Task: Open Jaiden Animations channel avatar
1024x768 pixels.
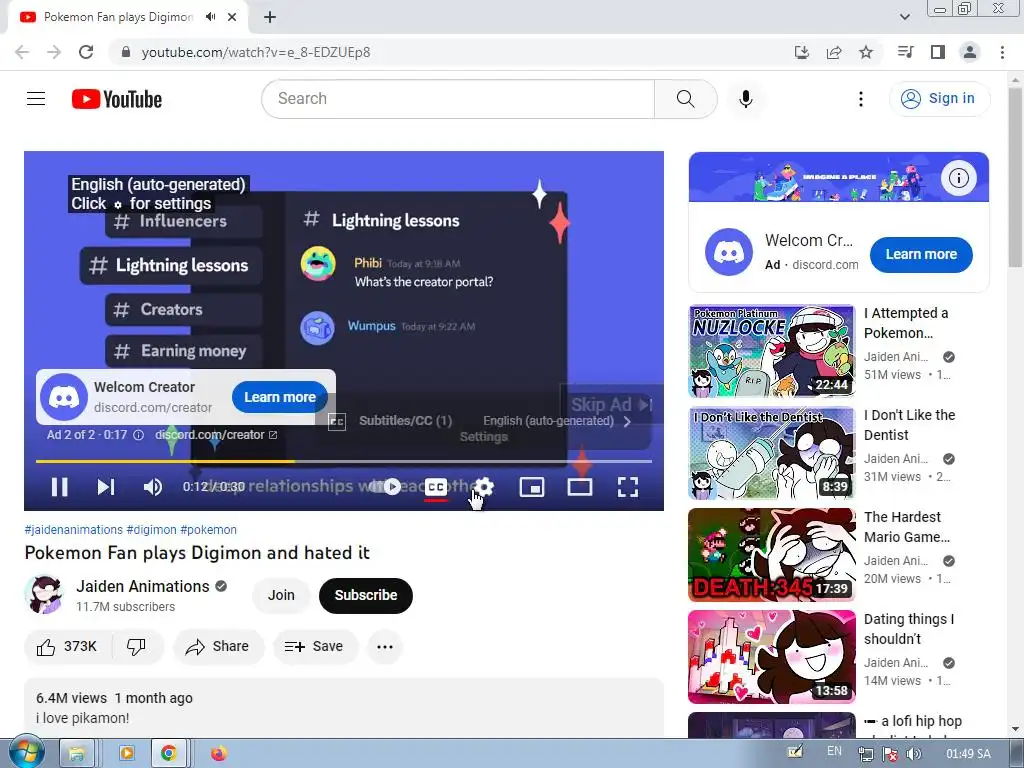Action: click(x=44, y=595)
